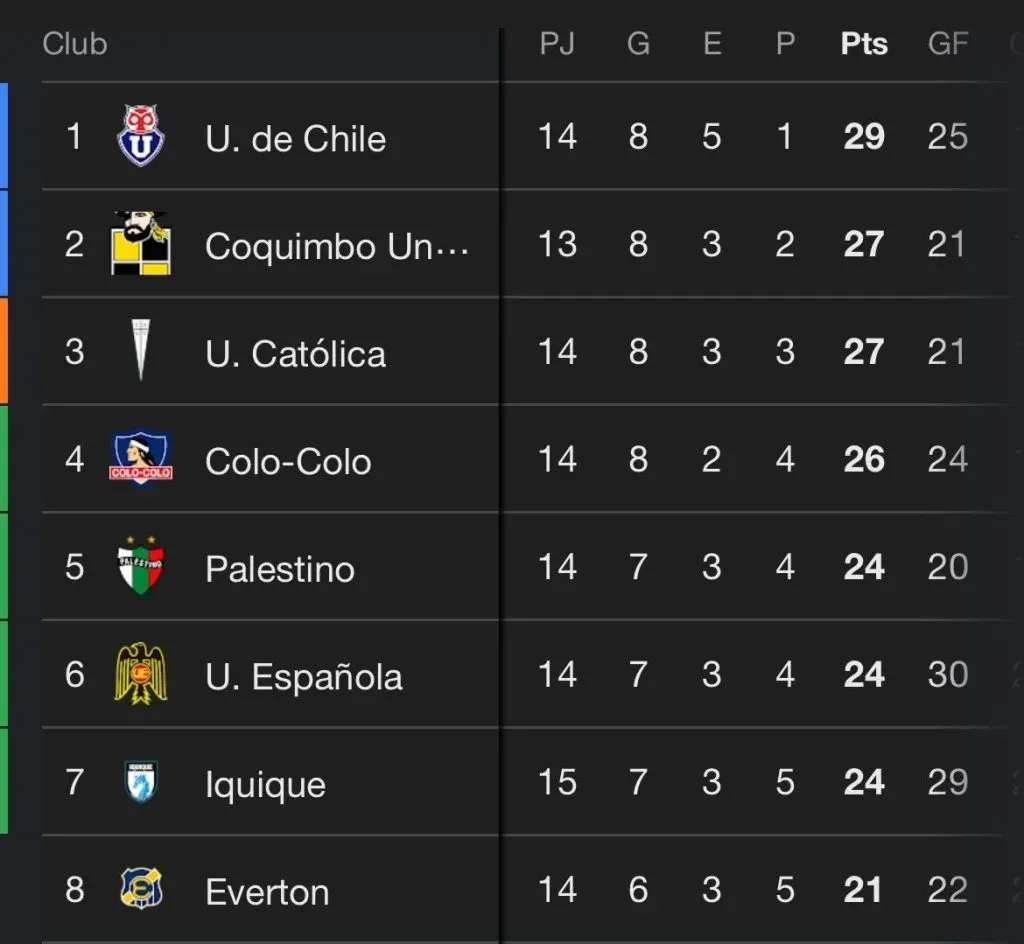This screenshot has height=944, width=1024.
Task: Select the PJ column header
Action: click(x=557, y=44)
